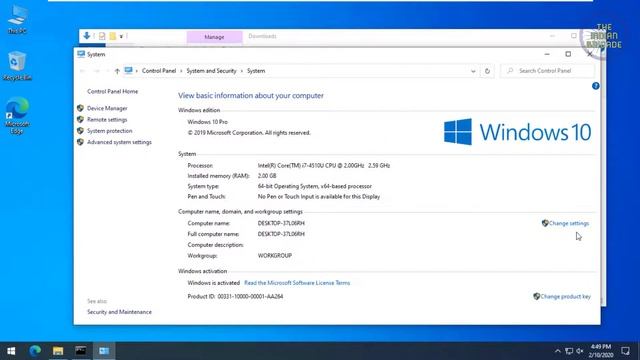Go to Control Panel Home

(112, 91)
